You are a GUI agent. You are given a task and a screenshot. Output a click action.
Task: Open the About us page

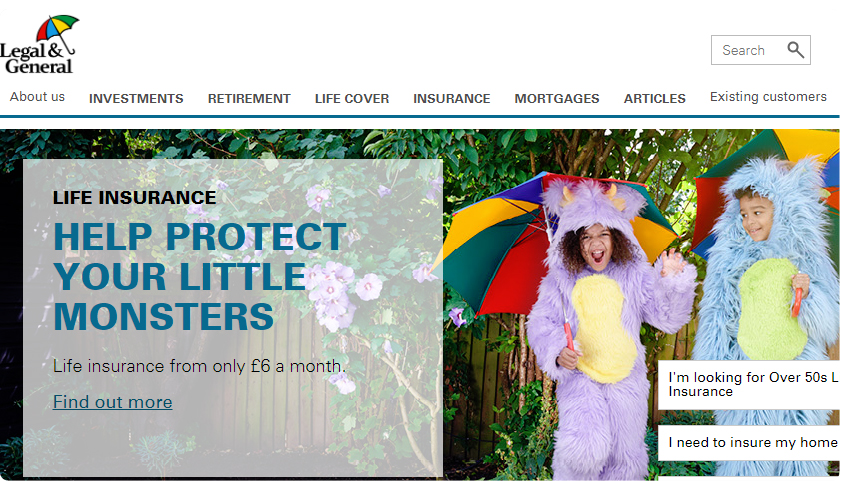pos(37,97)
